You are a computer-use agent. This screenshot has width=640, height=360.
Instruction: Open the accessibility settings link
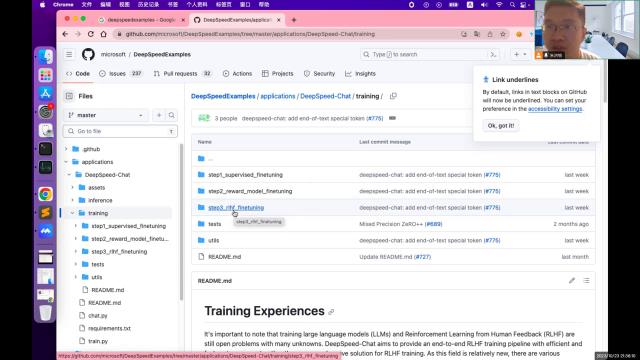[x=555, y=109]
